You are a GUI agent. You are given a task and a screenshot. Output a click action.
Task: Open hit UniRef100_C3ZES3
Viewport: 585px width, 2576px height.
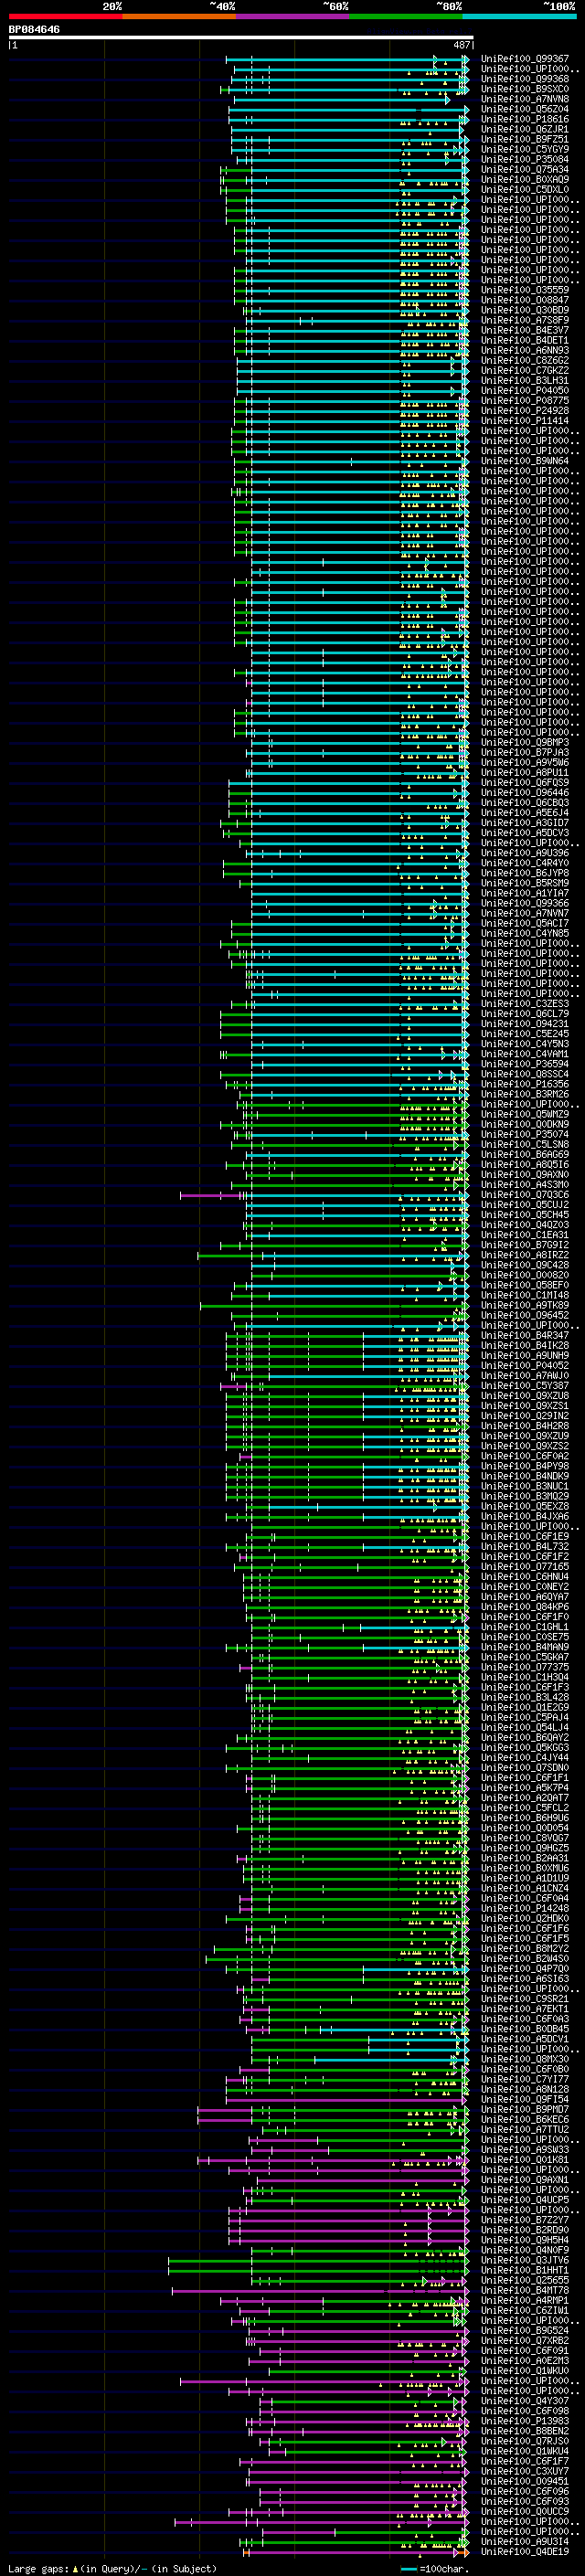click(x=525, y=1003)
